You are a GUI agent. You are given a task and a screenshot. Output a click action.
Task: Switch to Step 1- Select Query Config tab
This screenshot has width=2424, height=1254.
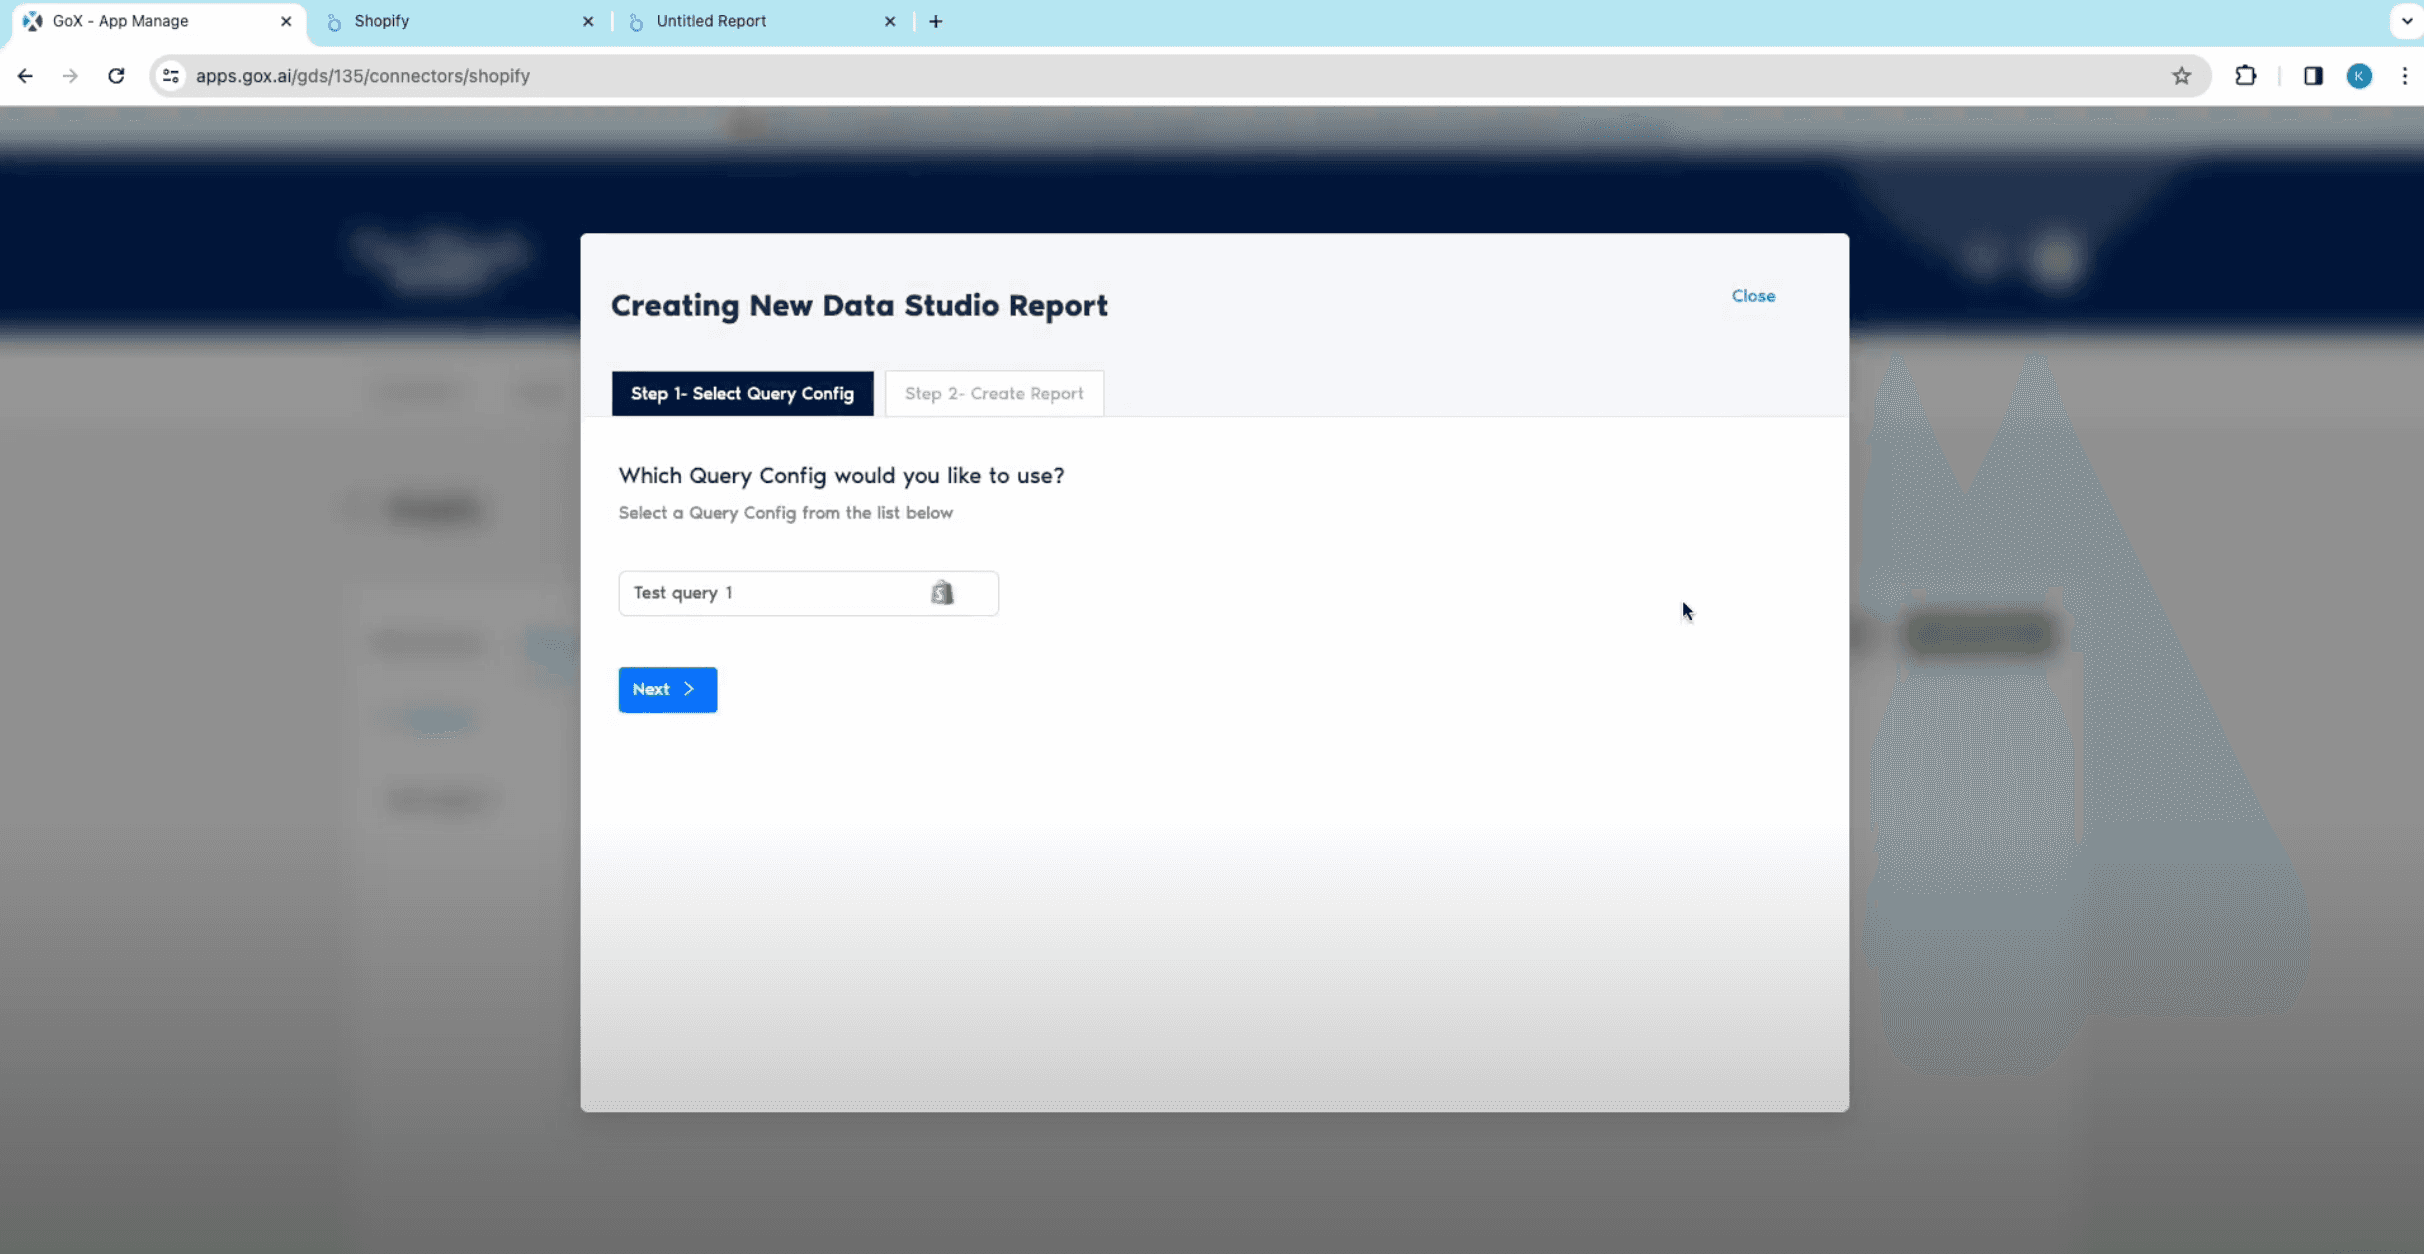[x=742, y=393]
